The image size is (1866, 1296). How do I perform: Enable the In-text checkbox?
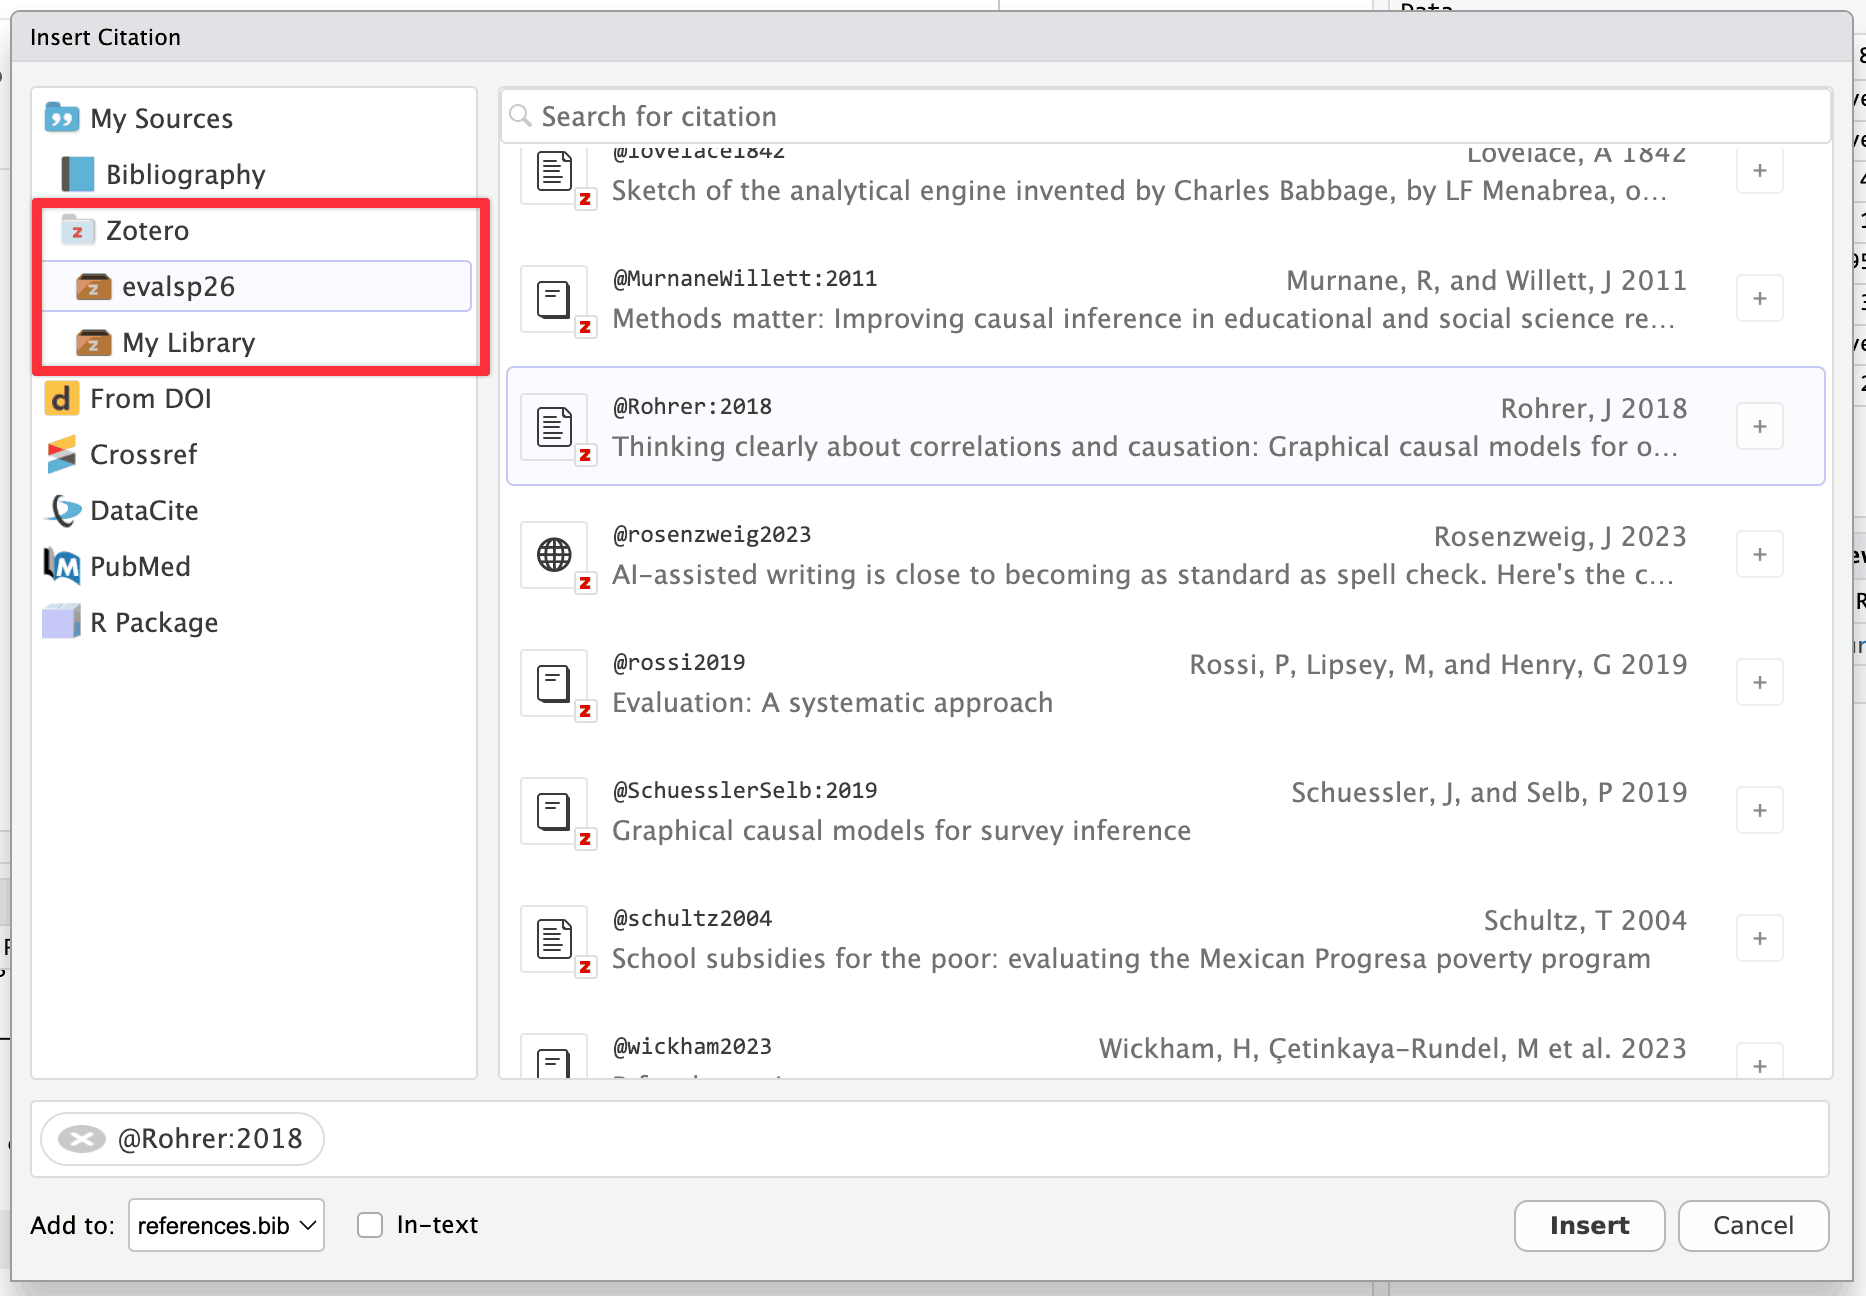(x=370, y=1225)
